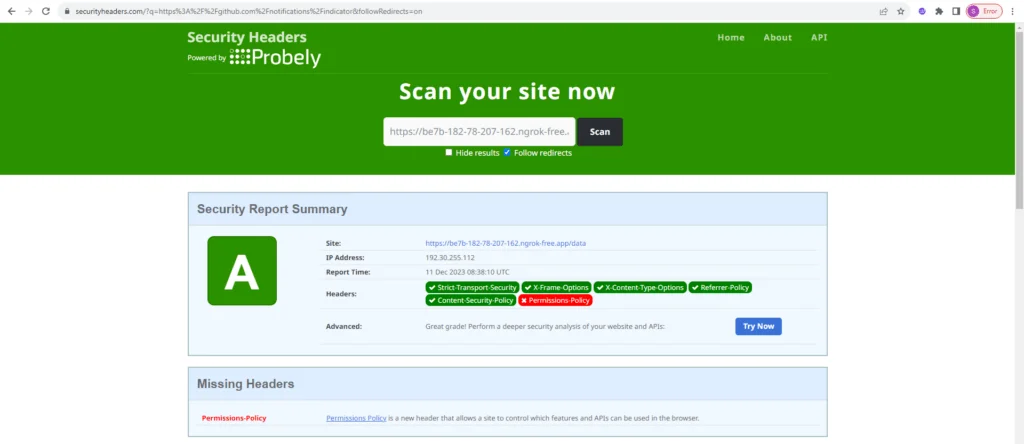
Task: Click the Try Now button
Action: tap(758, 326)
